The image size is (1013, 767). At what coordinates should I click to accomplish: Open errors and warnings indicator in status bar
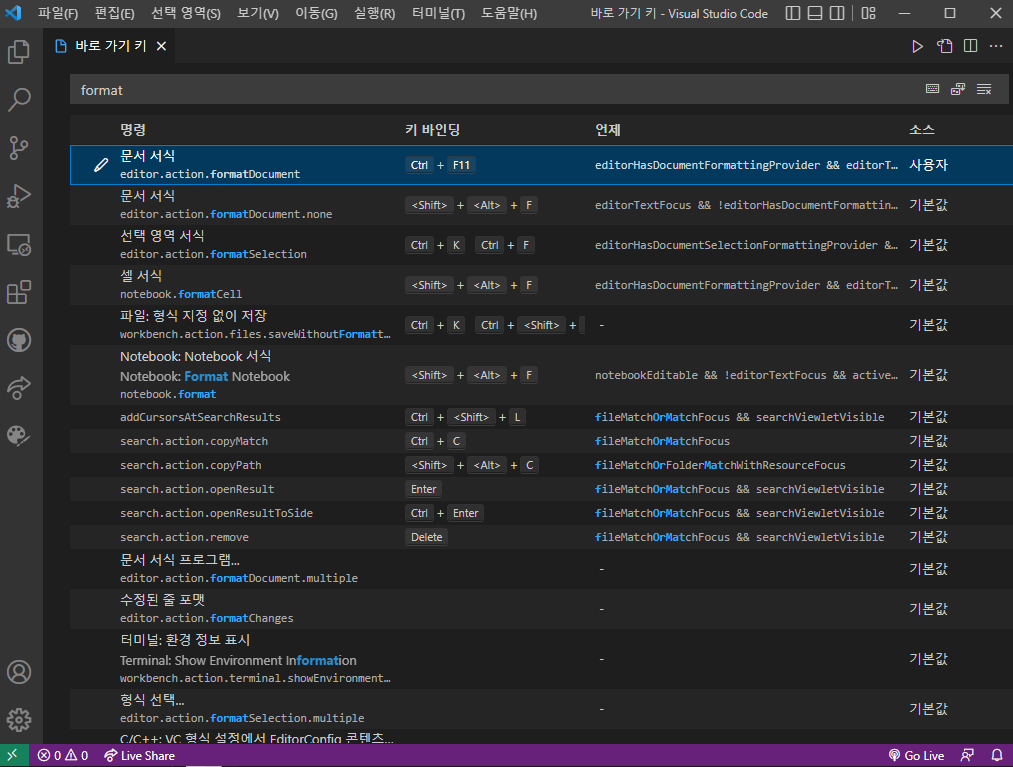coord(63,755)
